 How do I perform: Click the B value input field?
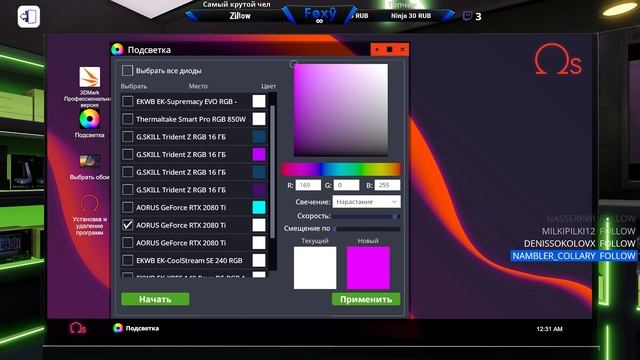point(387,185)
